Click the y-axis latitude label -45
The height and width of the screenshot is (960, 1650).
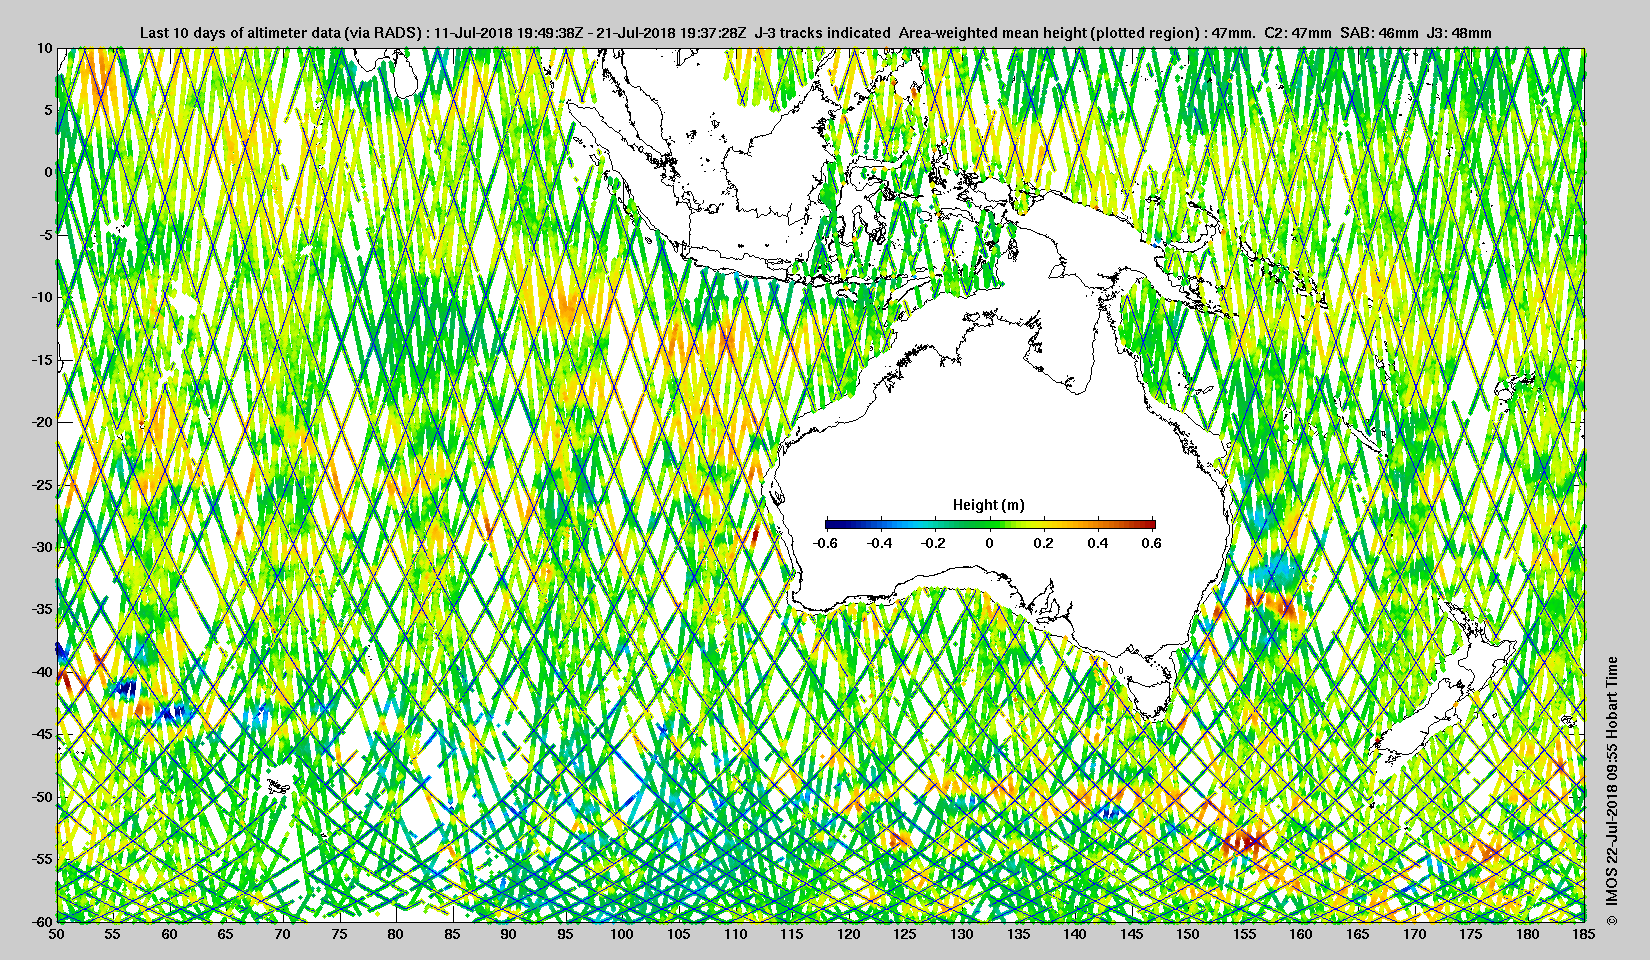click(x=41, y=734)
